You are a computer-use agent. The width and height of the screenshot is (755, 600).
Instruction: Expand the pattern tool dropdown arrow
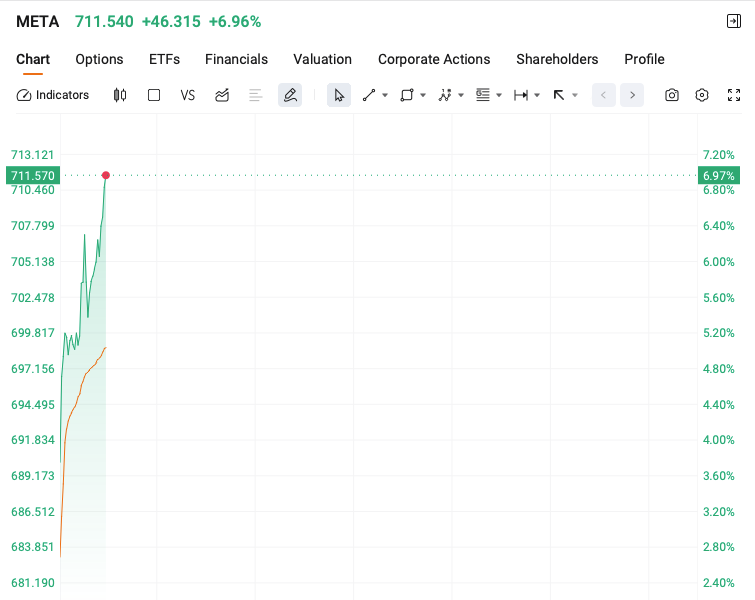coord(461,95)
